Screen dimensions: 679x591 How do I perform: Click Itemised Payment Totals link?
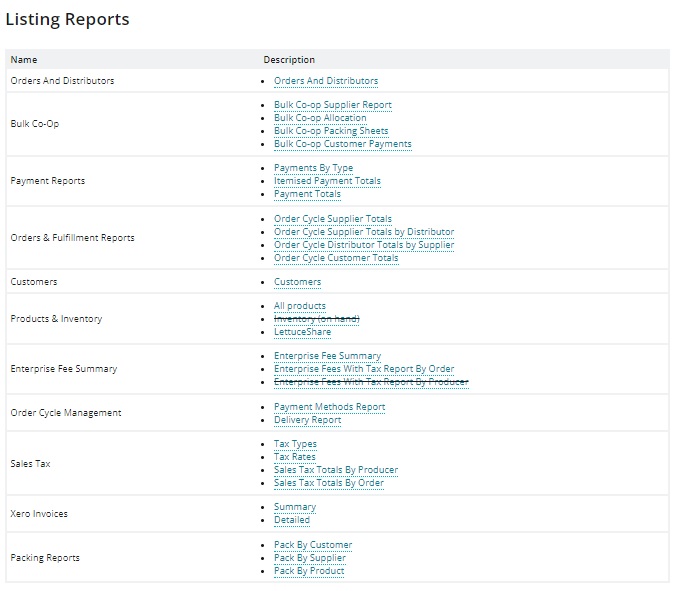(327, 181)
